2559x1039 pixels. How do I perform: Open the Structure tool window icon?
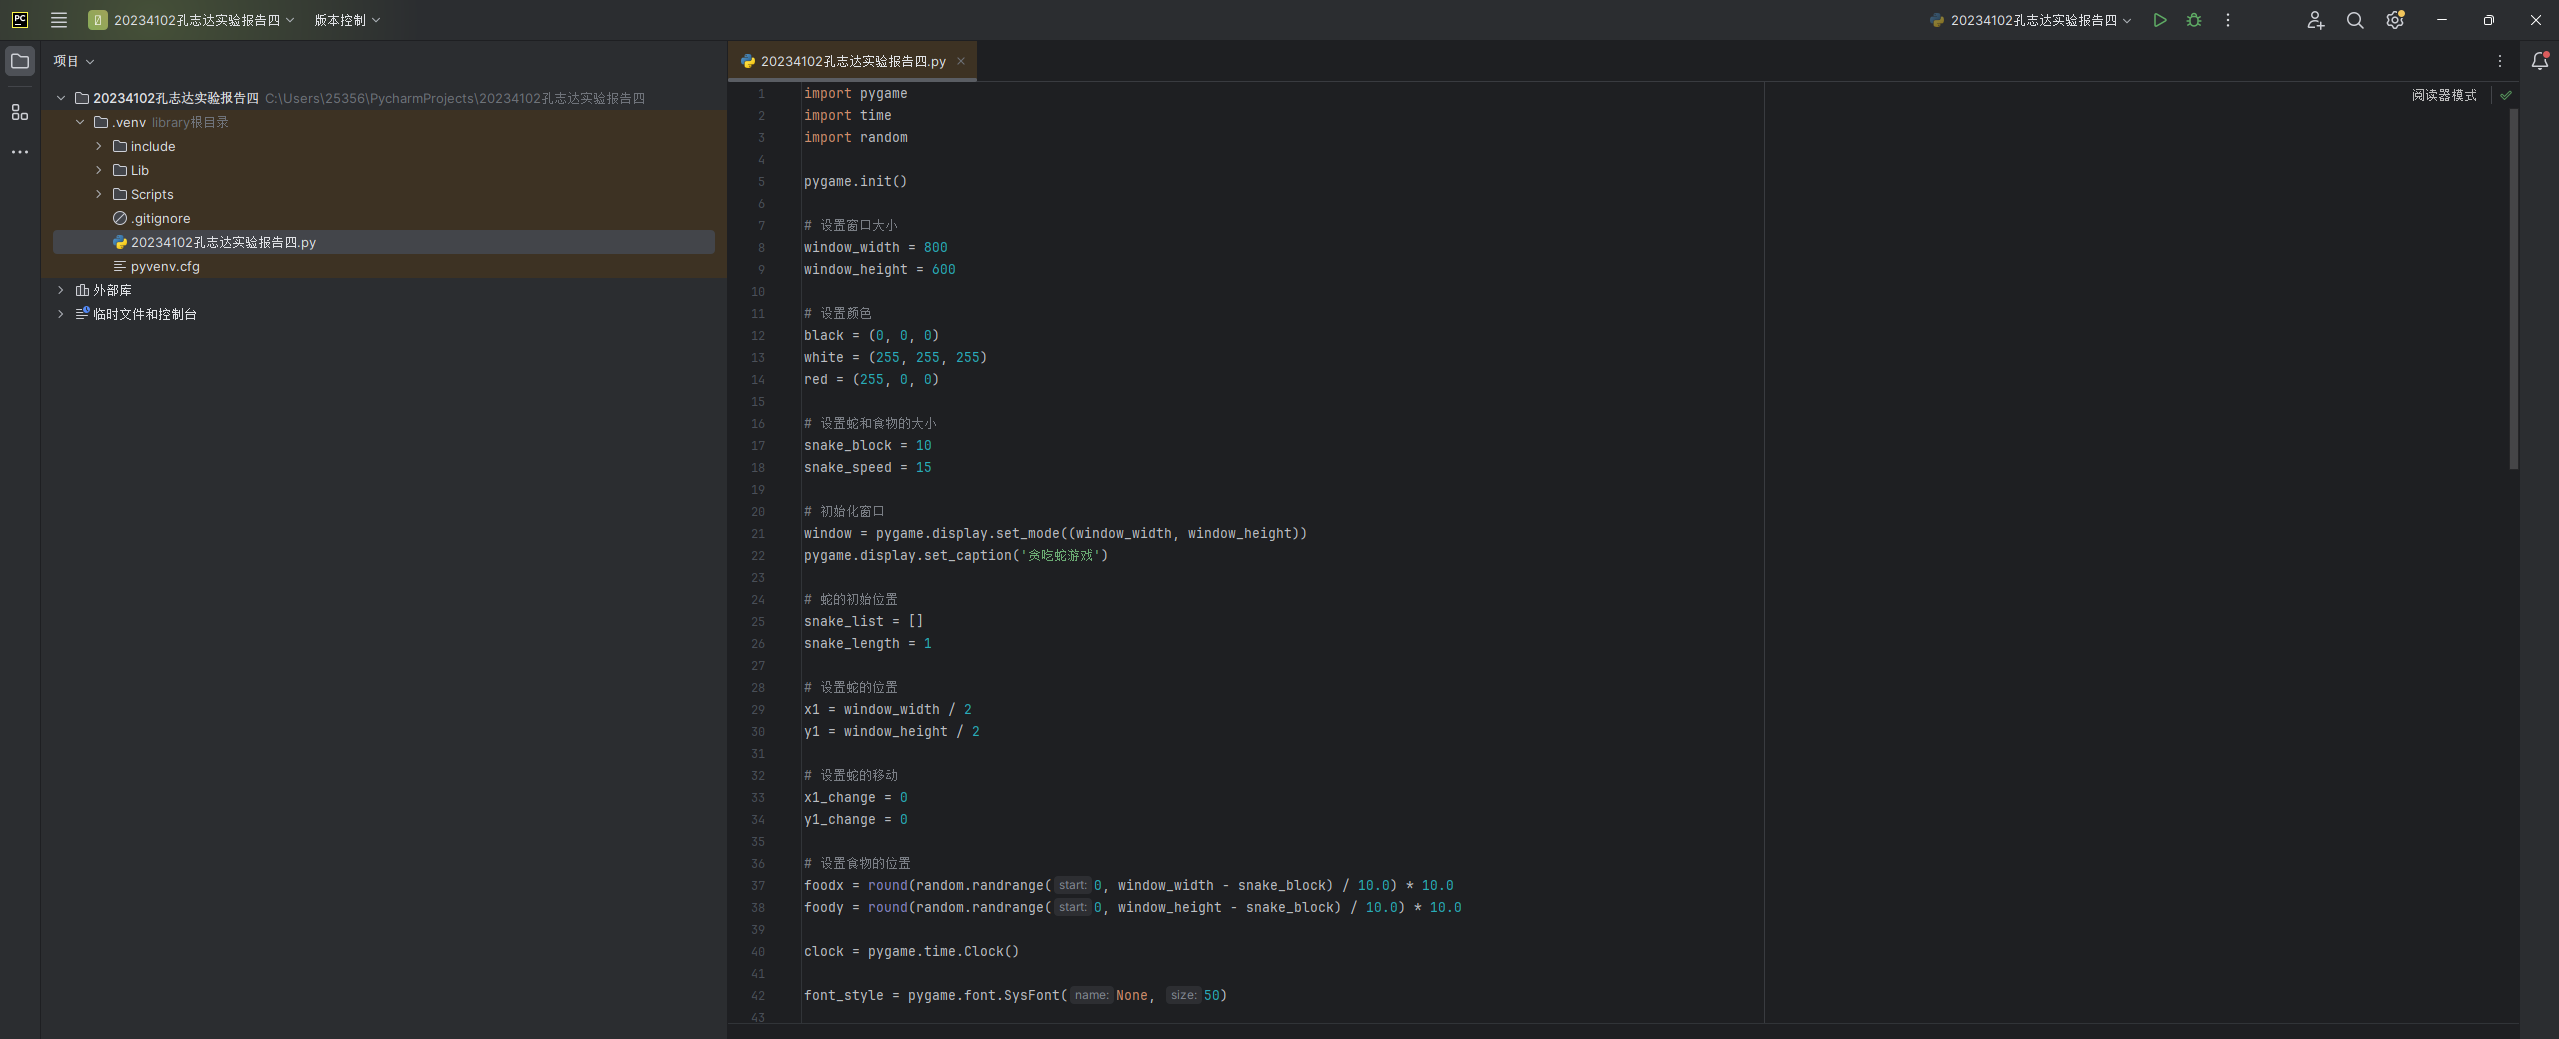pyautogui.click(x=20, y=112)
